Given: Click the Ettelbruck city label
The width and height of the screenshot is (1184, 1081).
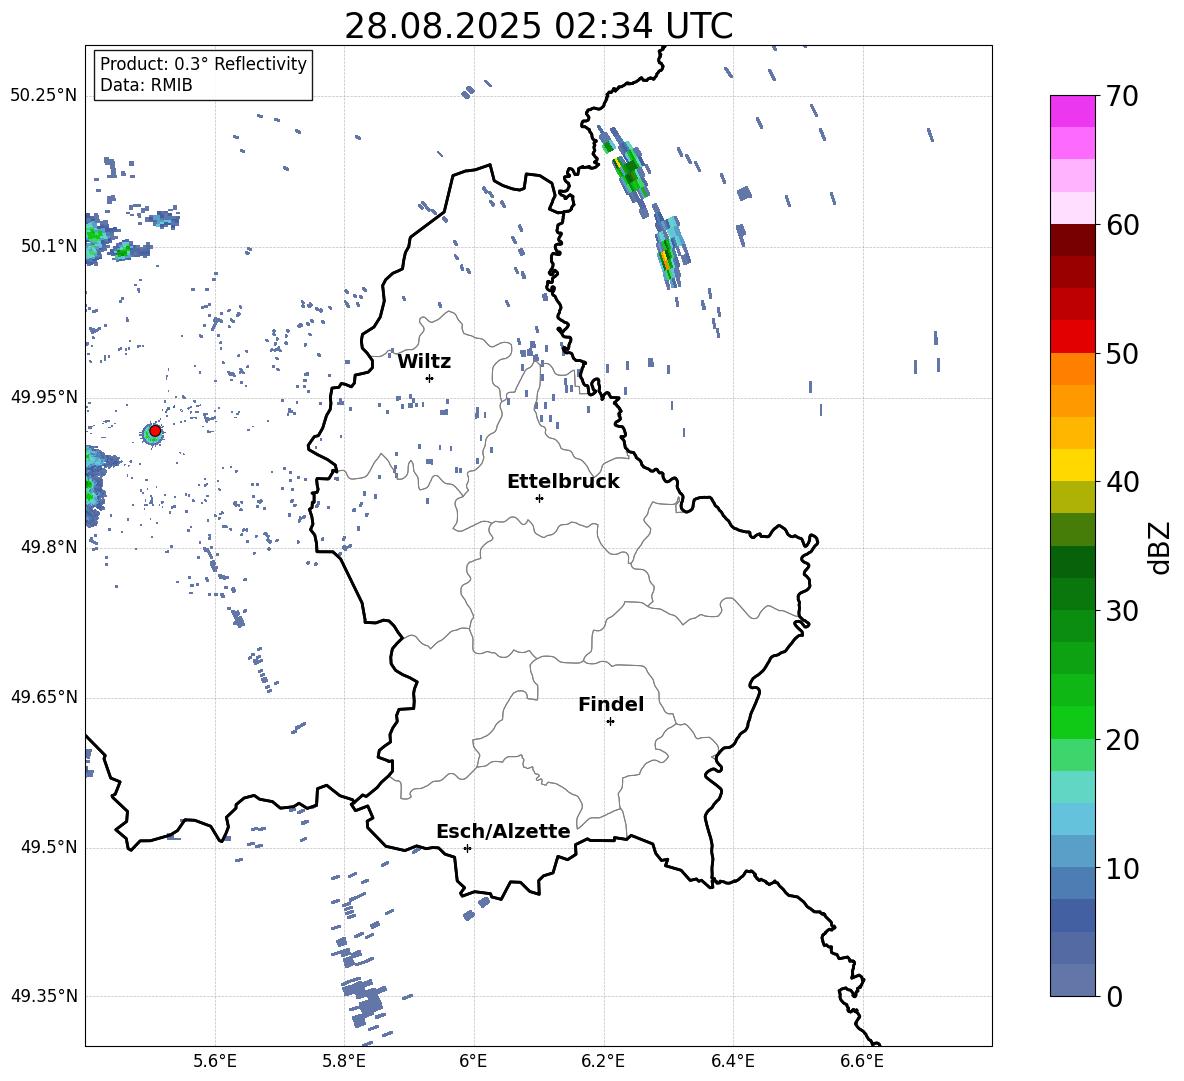Looking at the screenshot, I should click(x=563, y=482).
